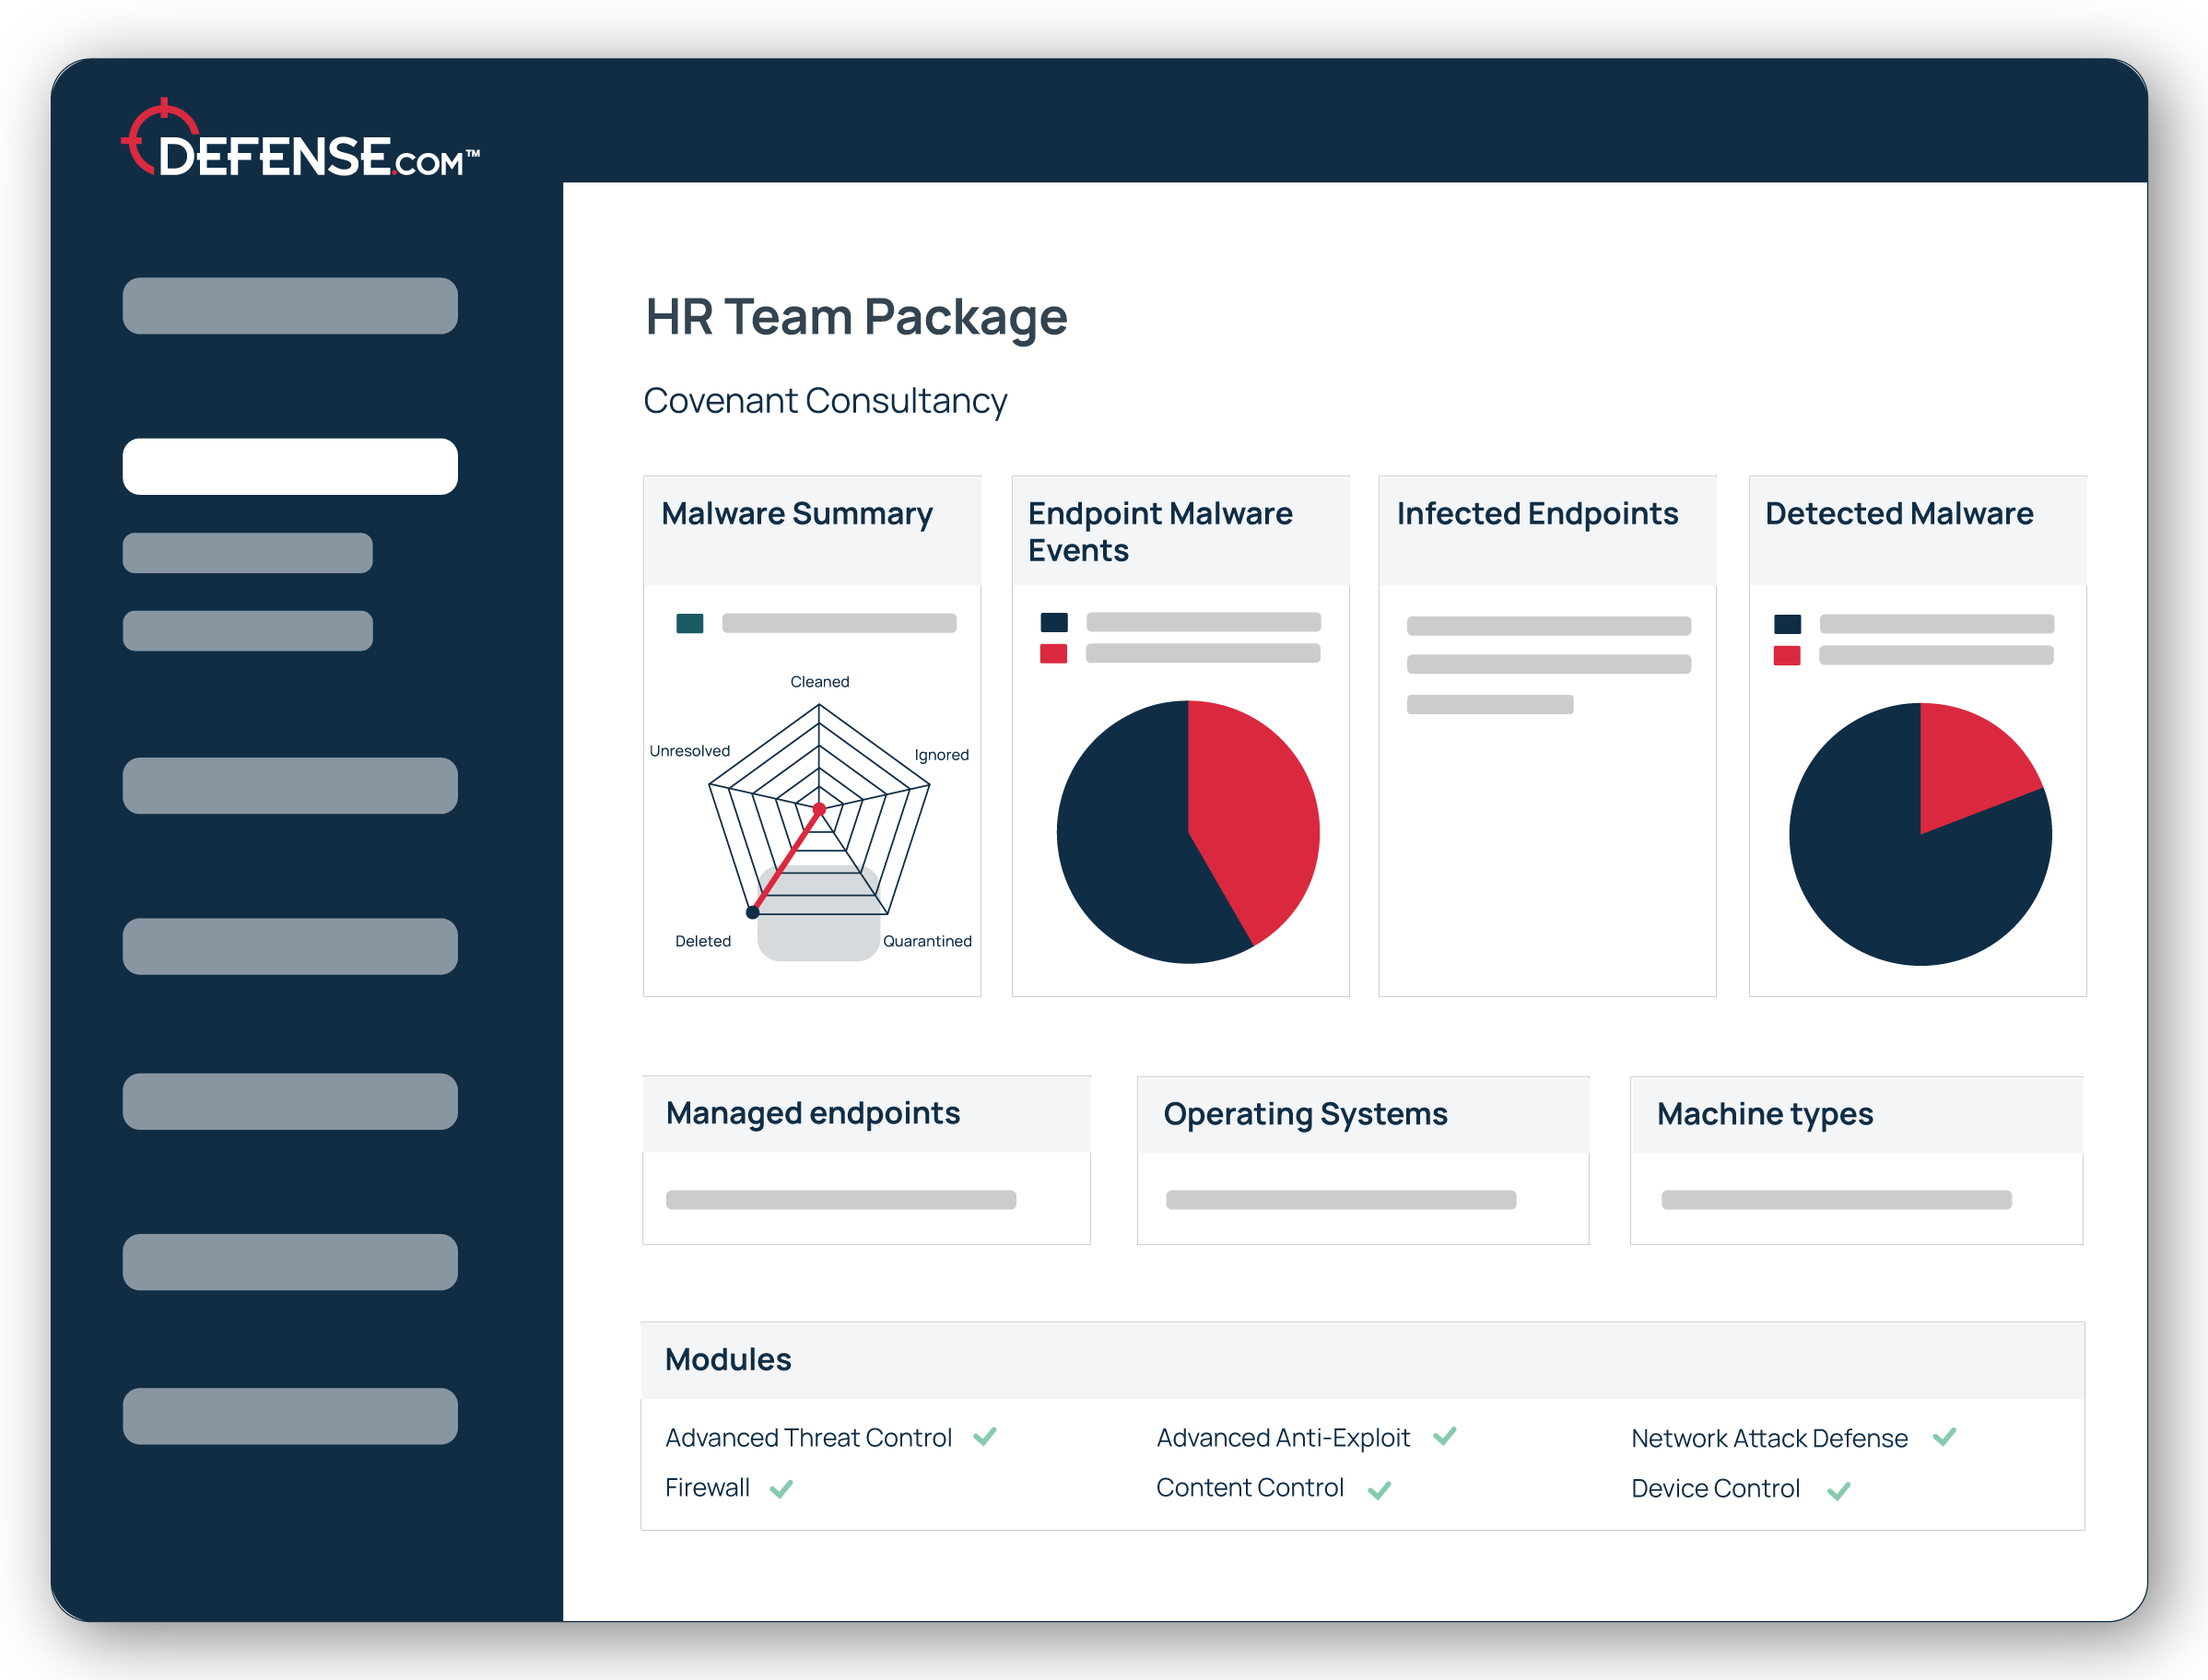Click the HR Team Package title
This screenshot has width=2208, height=1680.
click(x=857, y=317)
